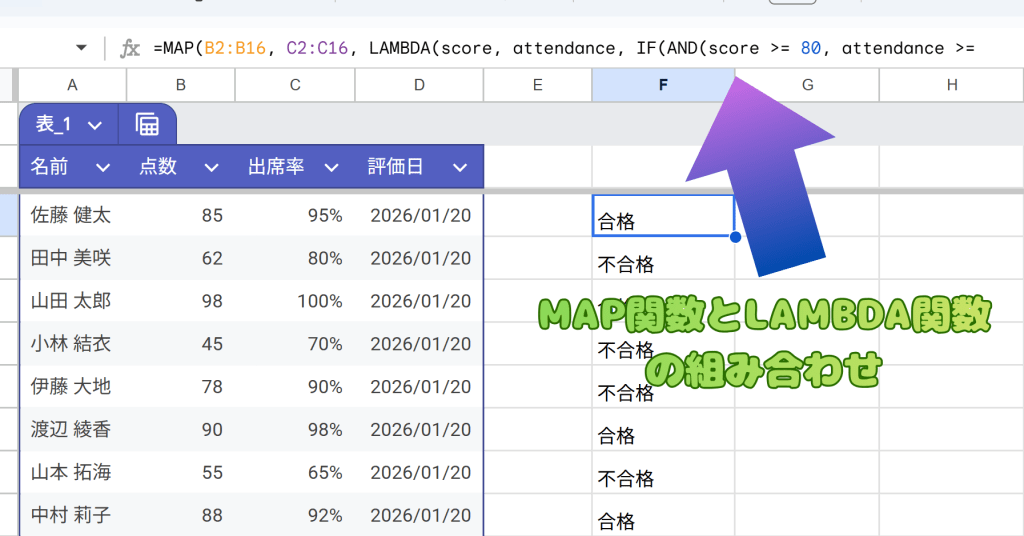
Task: Click the fx function icon
Action: (130, 48)
